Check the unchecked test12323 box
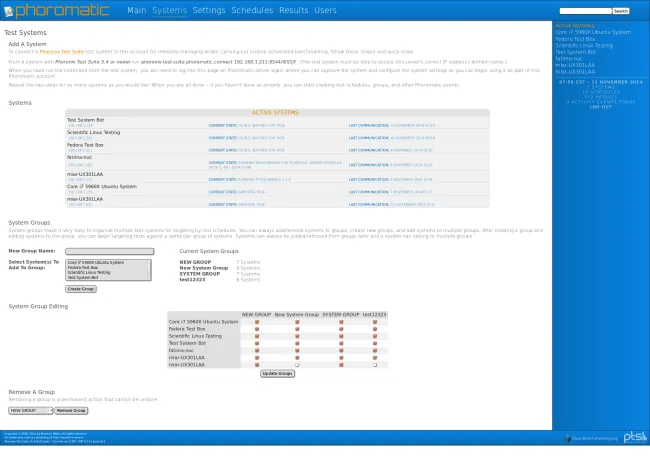650x456 pixels. (375, 365)
